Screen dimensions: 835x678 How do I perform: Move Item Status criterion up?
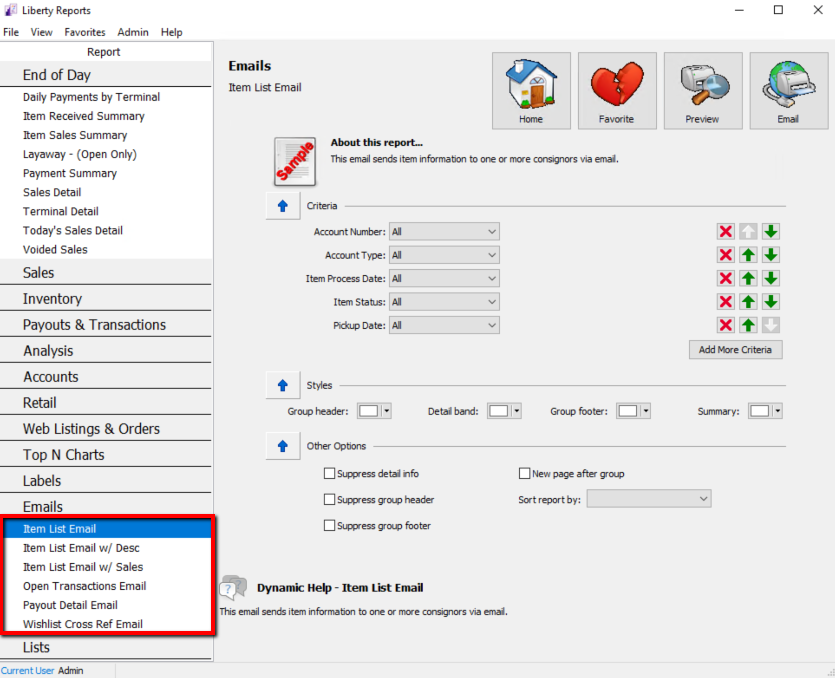click(748, 302)
